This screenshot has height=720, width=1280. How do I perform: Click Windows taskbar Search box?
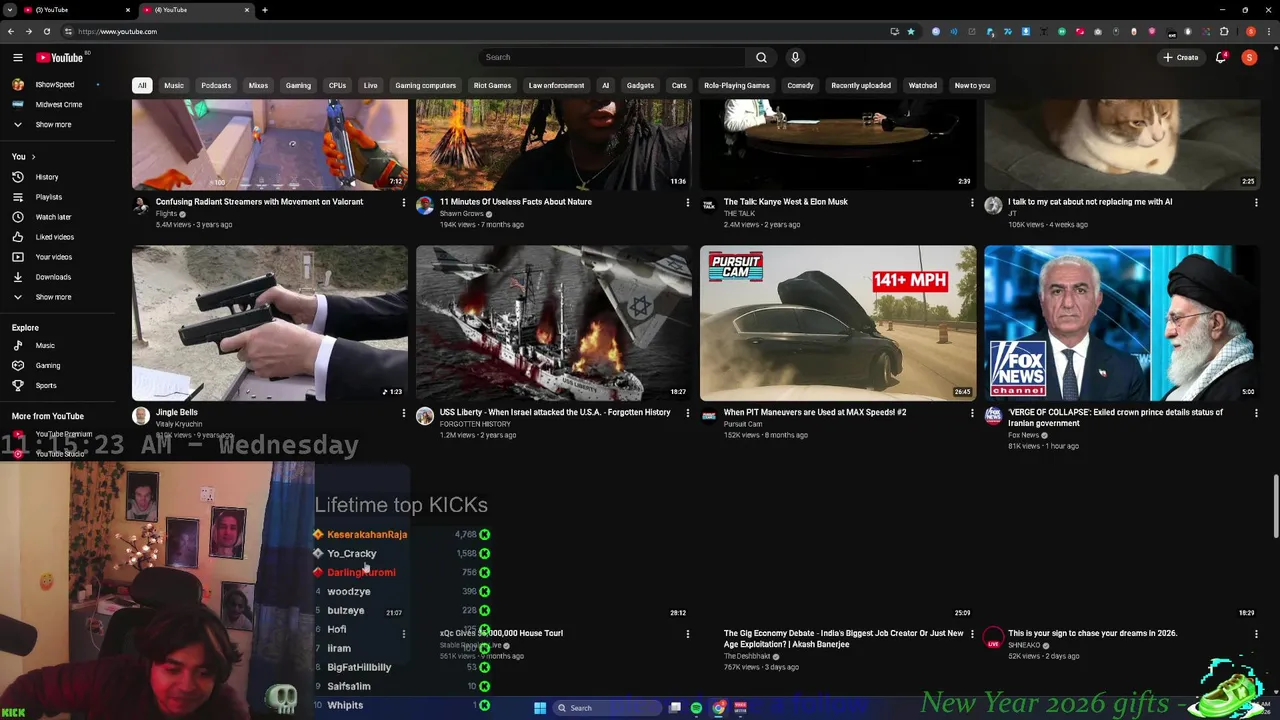[x=608, y=708]
